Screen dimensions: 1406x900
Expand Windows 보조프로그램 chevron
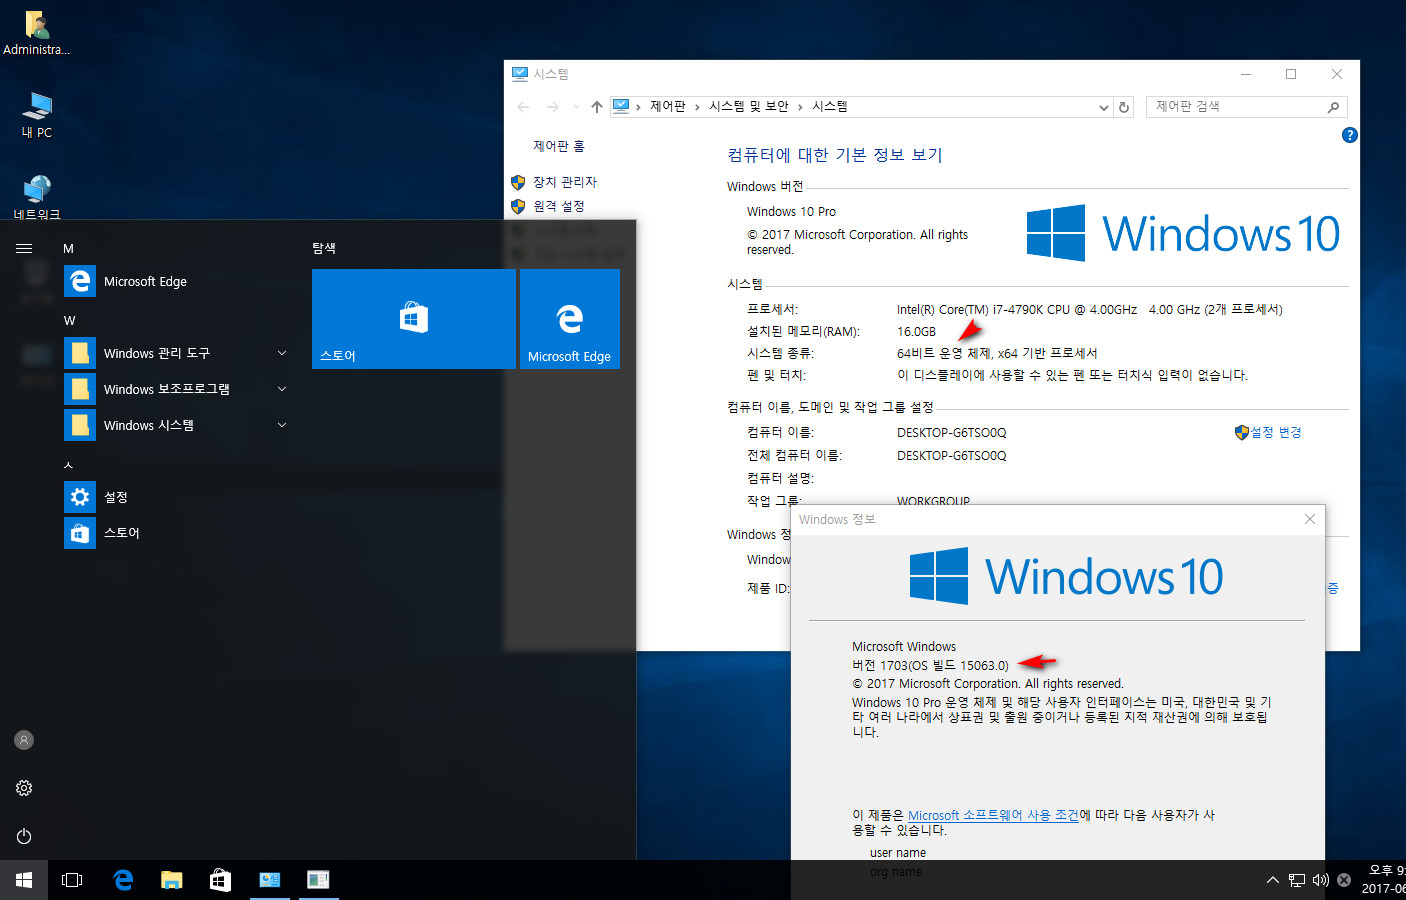click(282, 389)
